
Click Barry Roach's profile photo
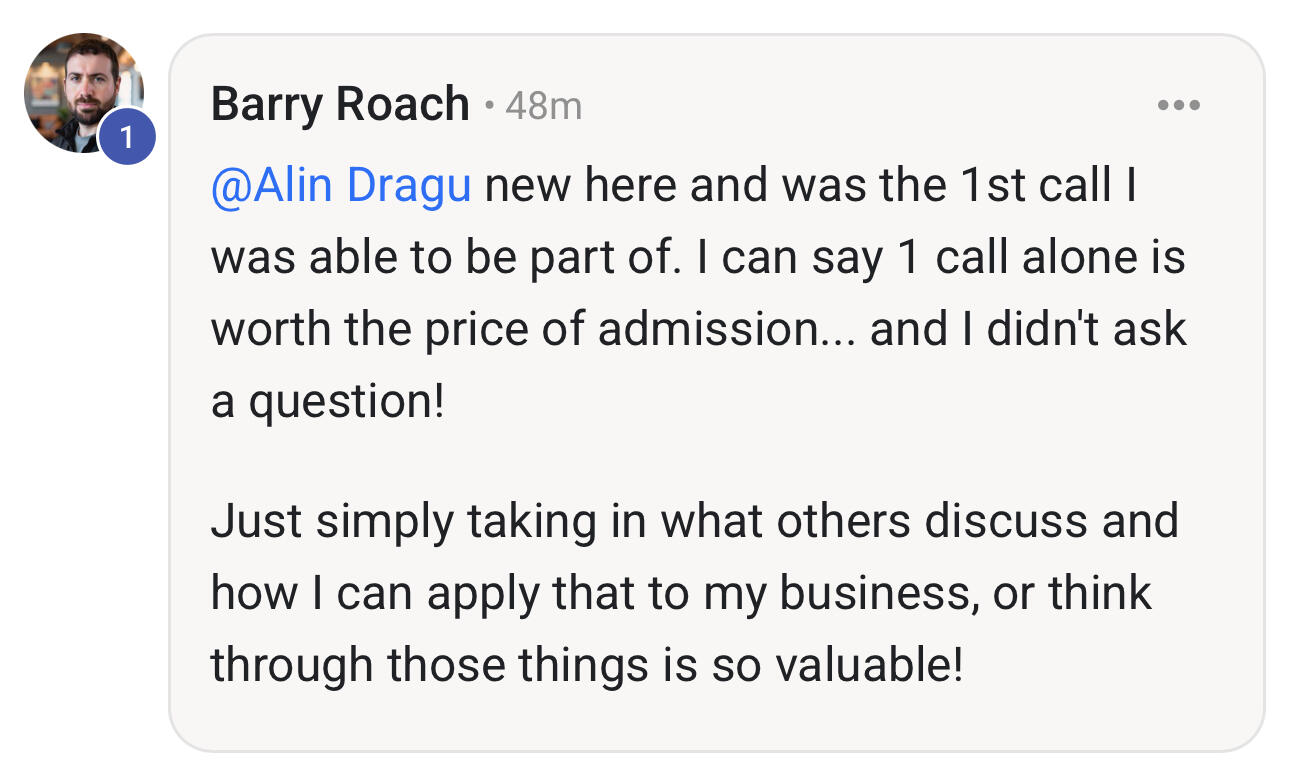coord(78,88)
